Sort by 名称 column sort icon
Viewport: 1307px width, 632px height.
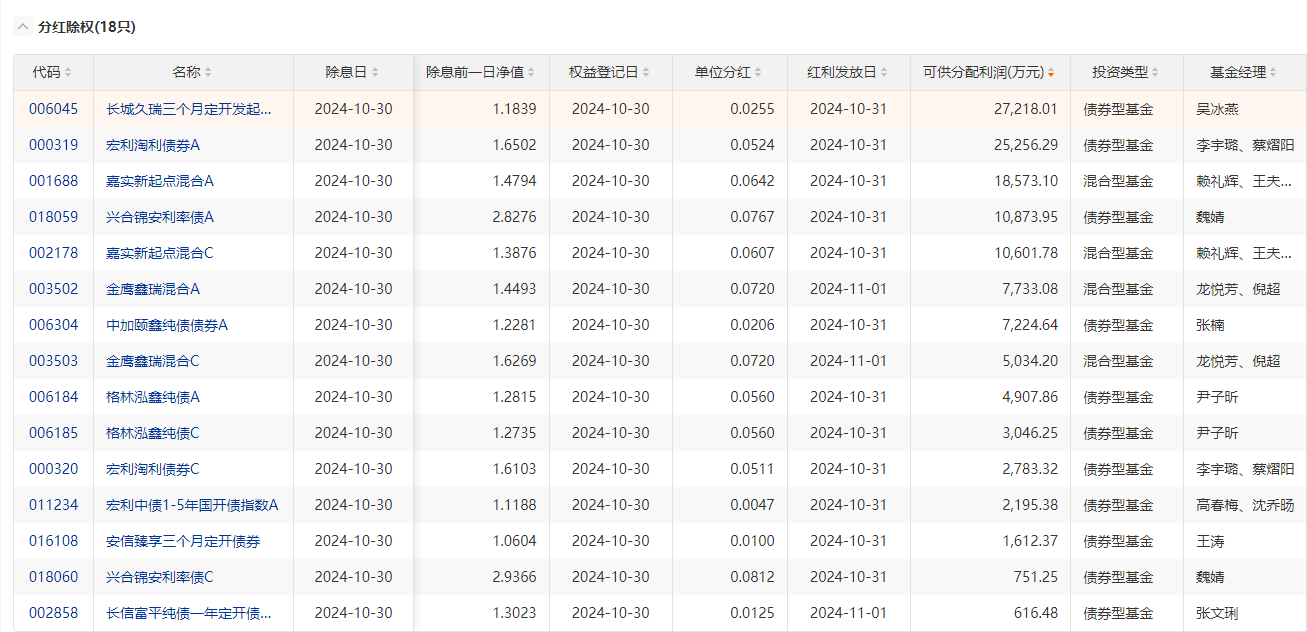pyautogui.click(x=208, y=73)
